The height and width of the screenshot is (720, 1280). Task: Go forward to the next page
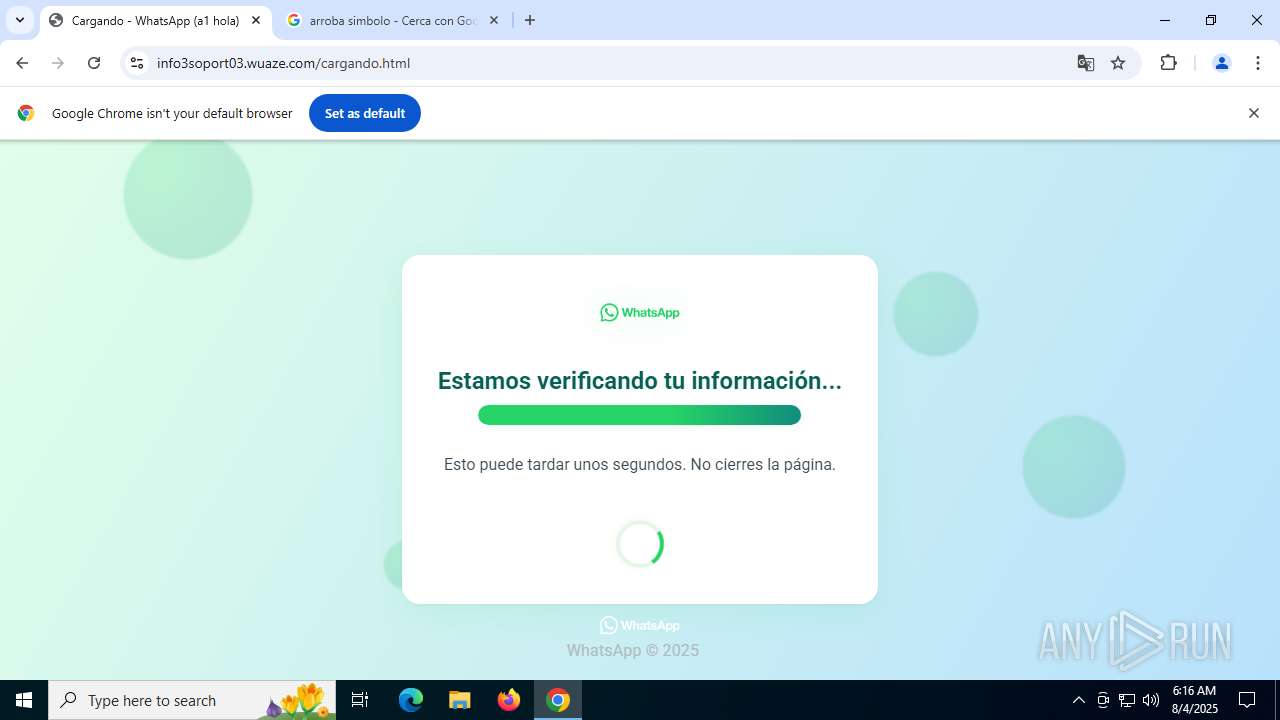(x=58, y=63)
